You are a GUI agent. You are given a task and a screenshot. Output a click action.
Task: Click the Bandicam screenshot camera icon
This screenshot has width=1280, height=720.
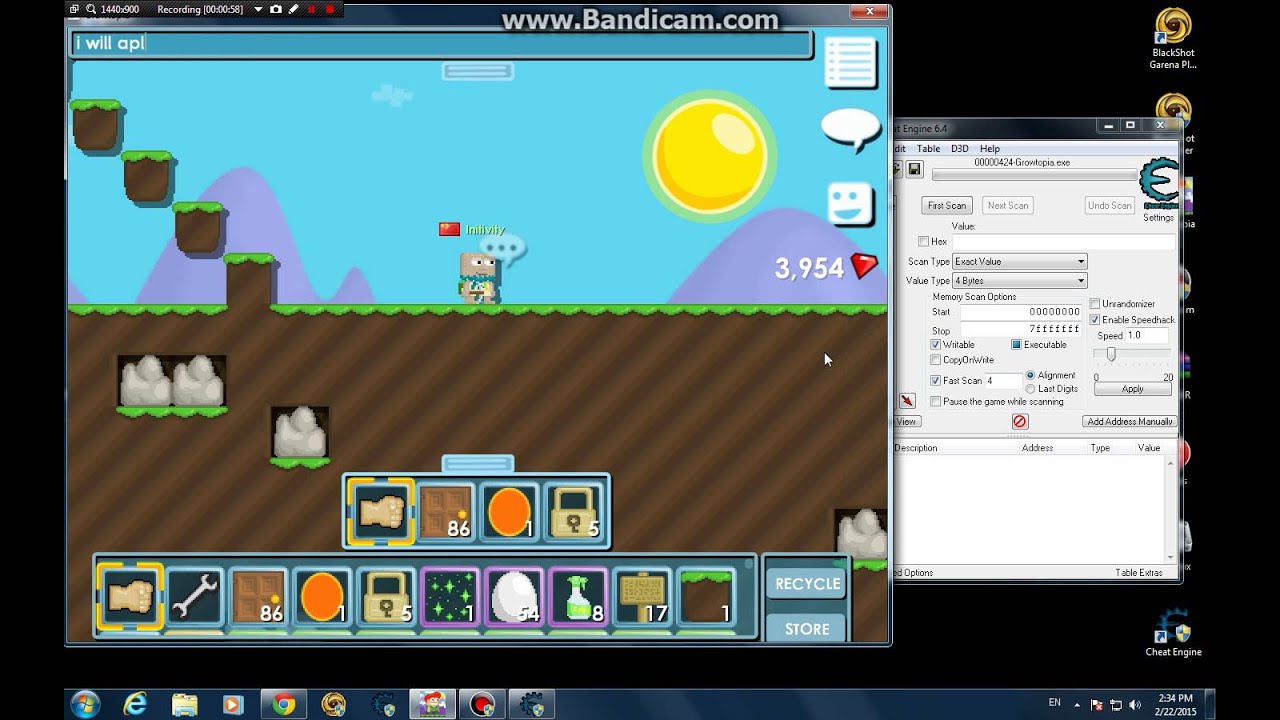(276, 9)
